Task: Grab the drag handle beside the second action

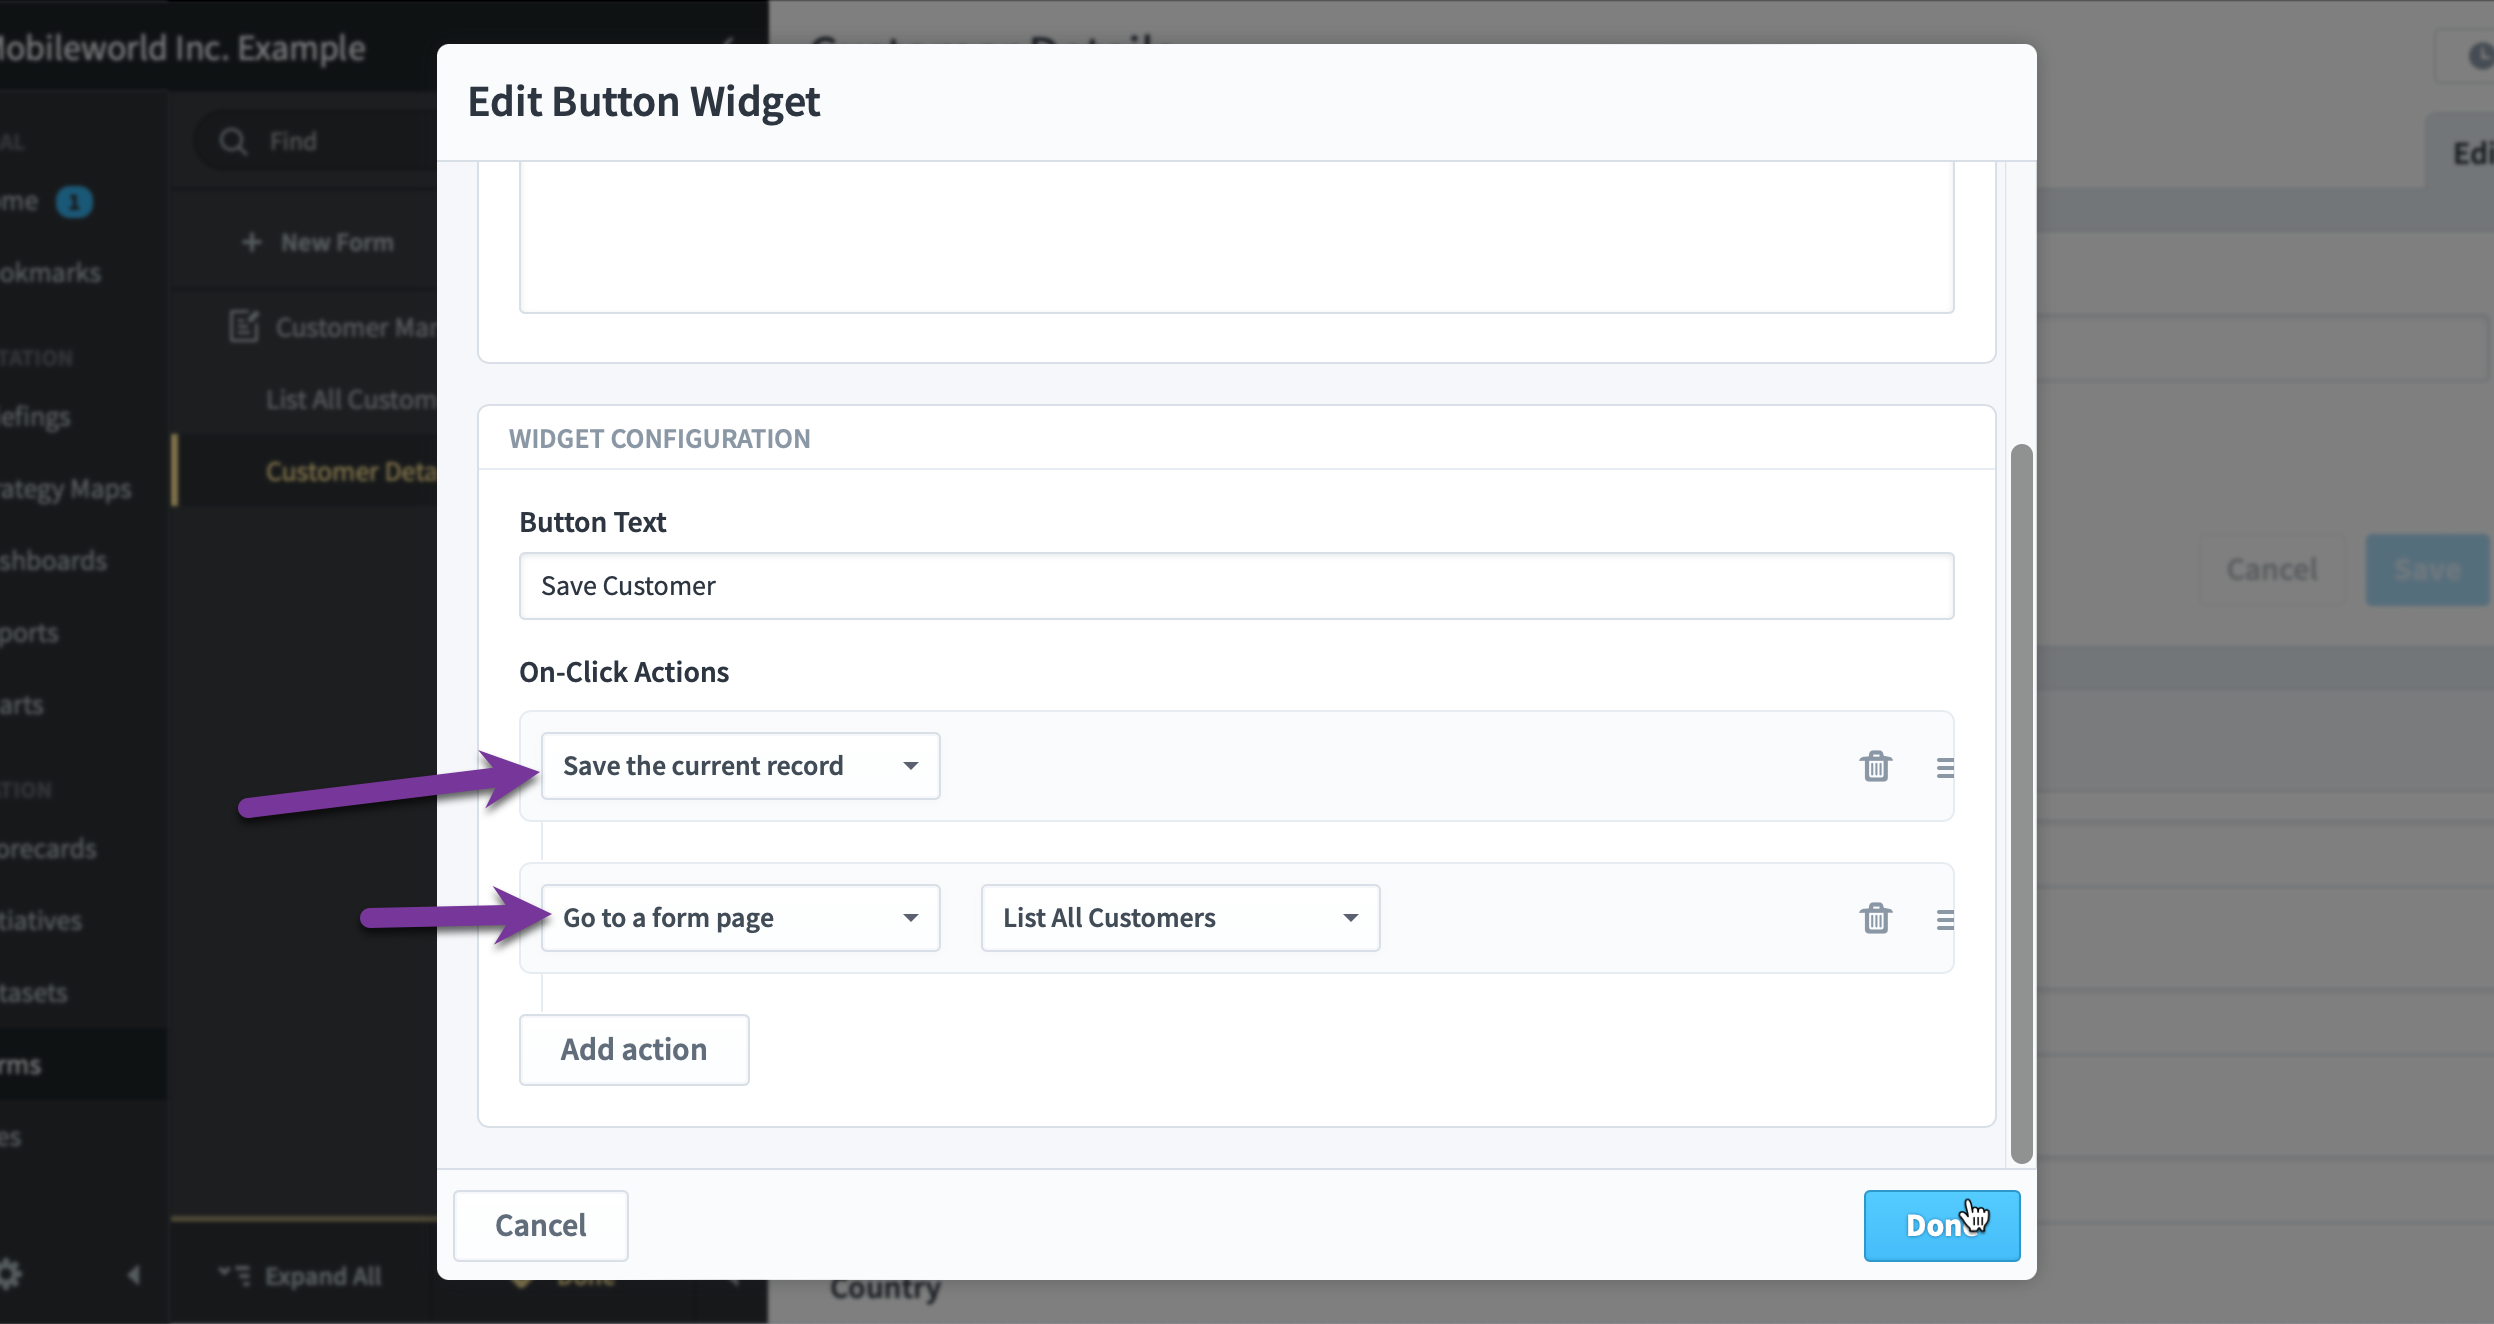Action: (x=1944, y=918)
